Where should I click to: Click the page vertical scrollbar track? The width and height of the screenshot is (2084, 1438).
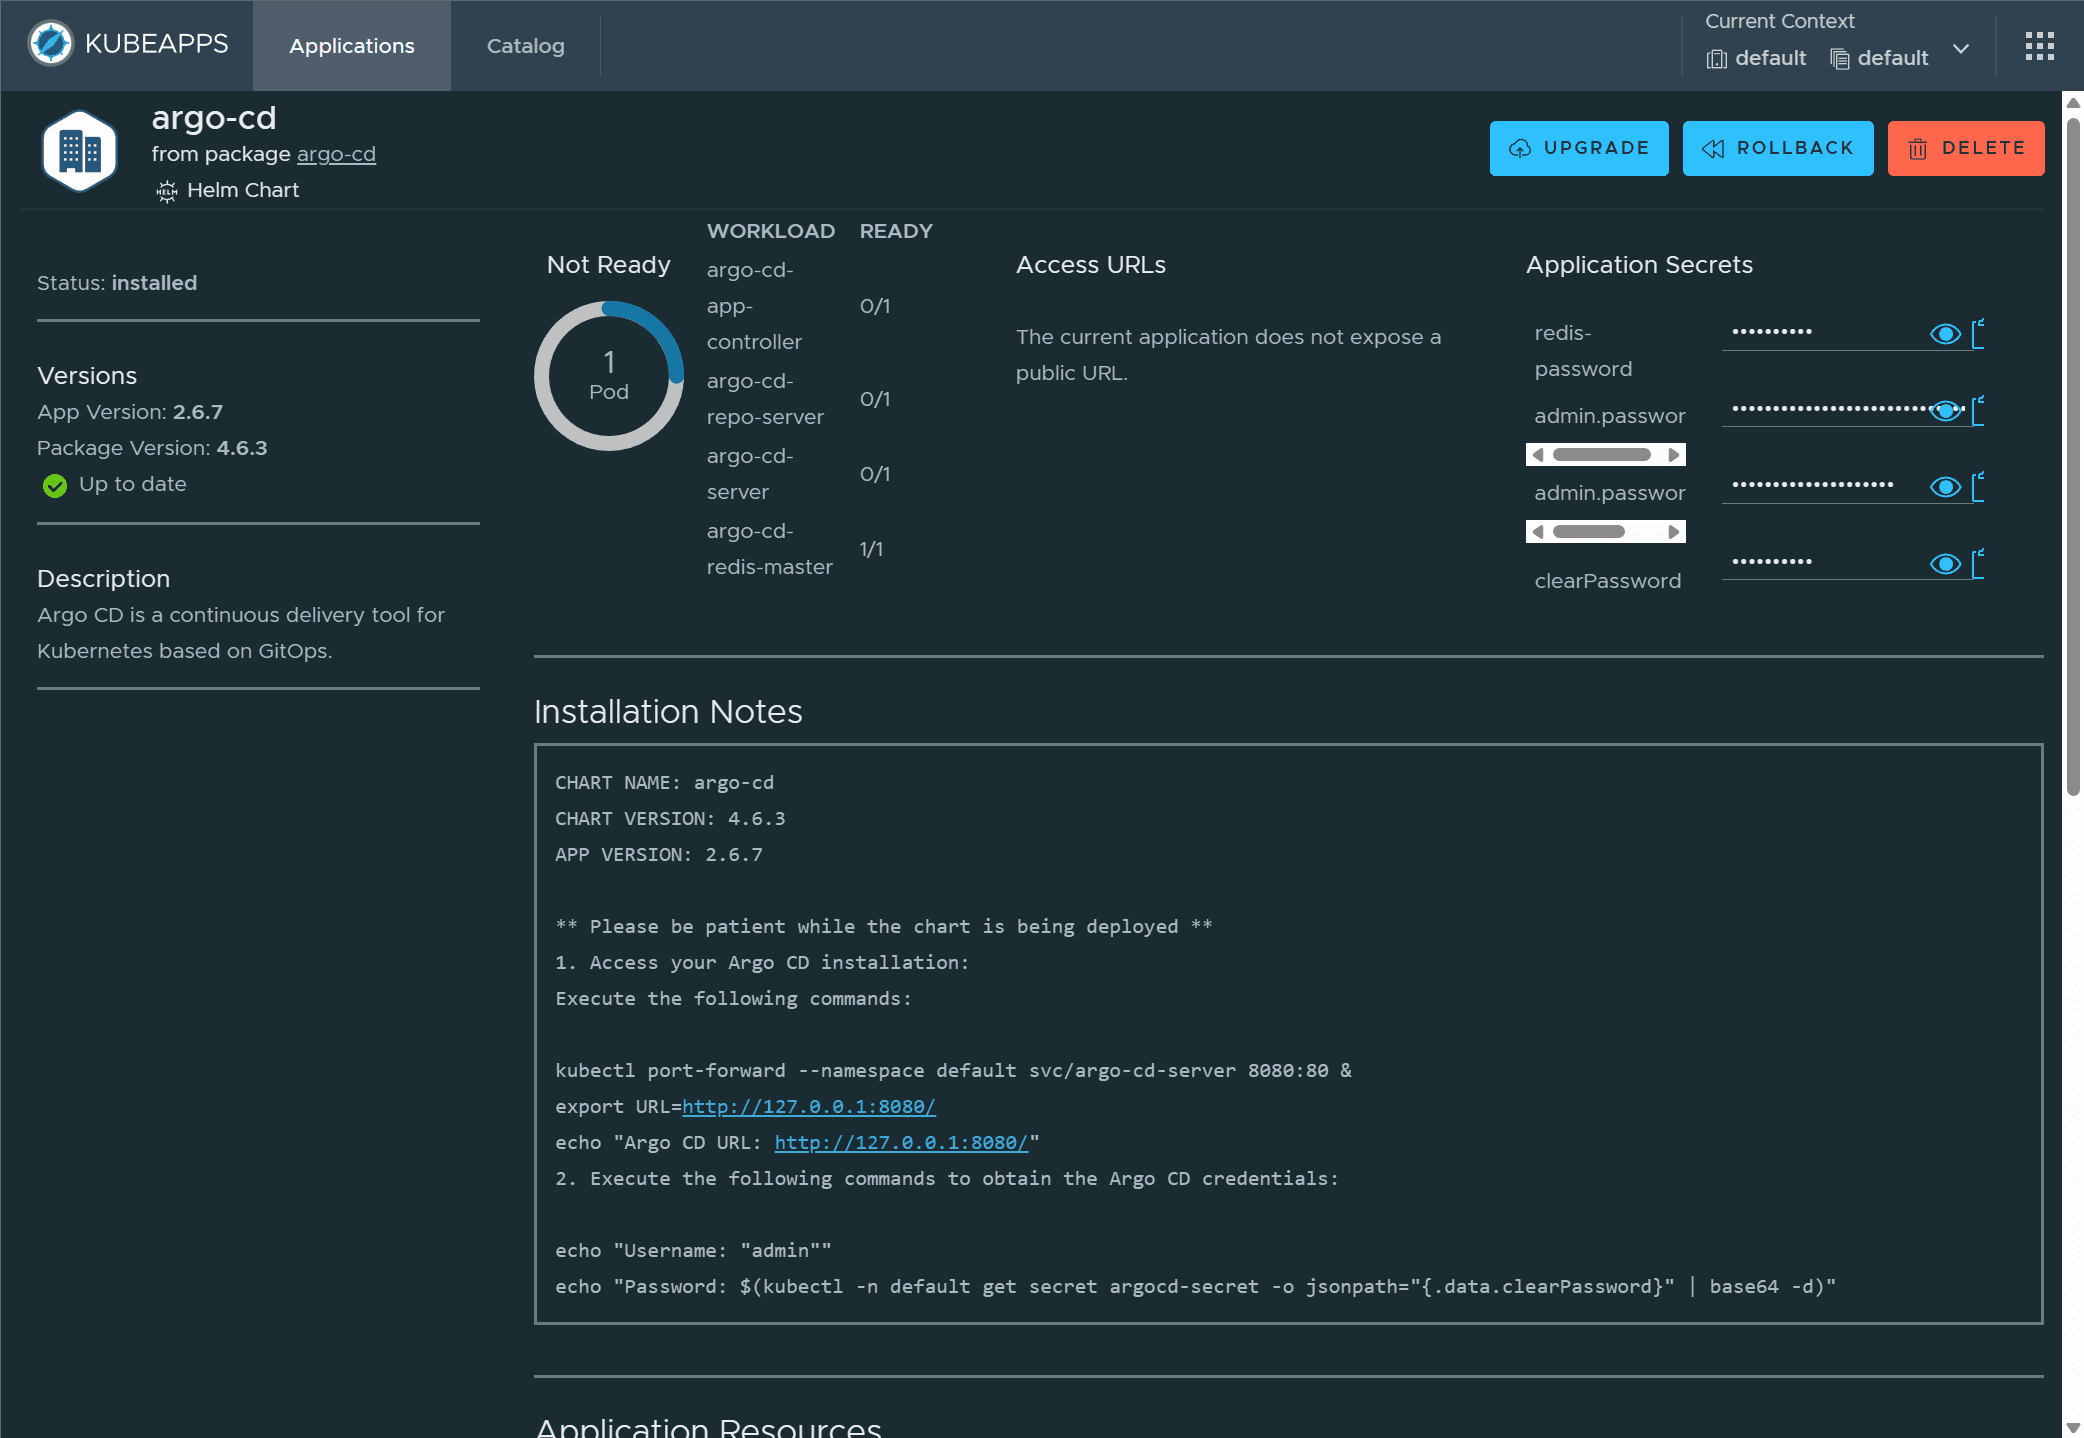[x=2072, y=1100]
